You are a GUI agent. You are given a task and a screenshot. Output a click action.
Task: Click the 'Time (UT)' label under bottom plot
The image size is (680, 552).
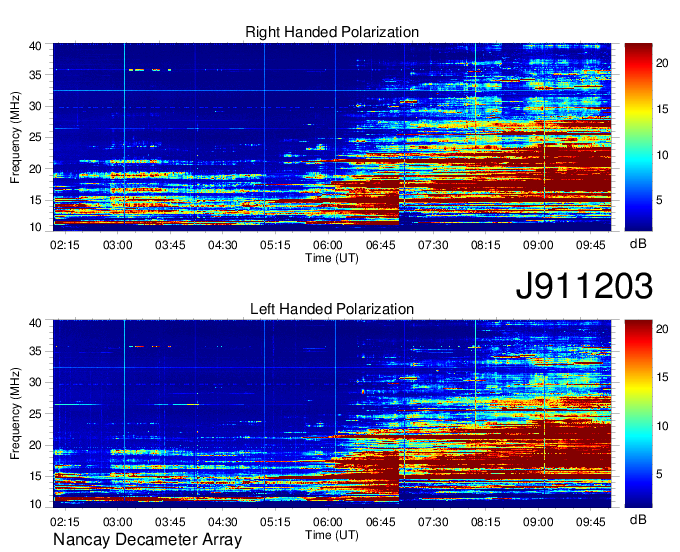332,535
